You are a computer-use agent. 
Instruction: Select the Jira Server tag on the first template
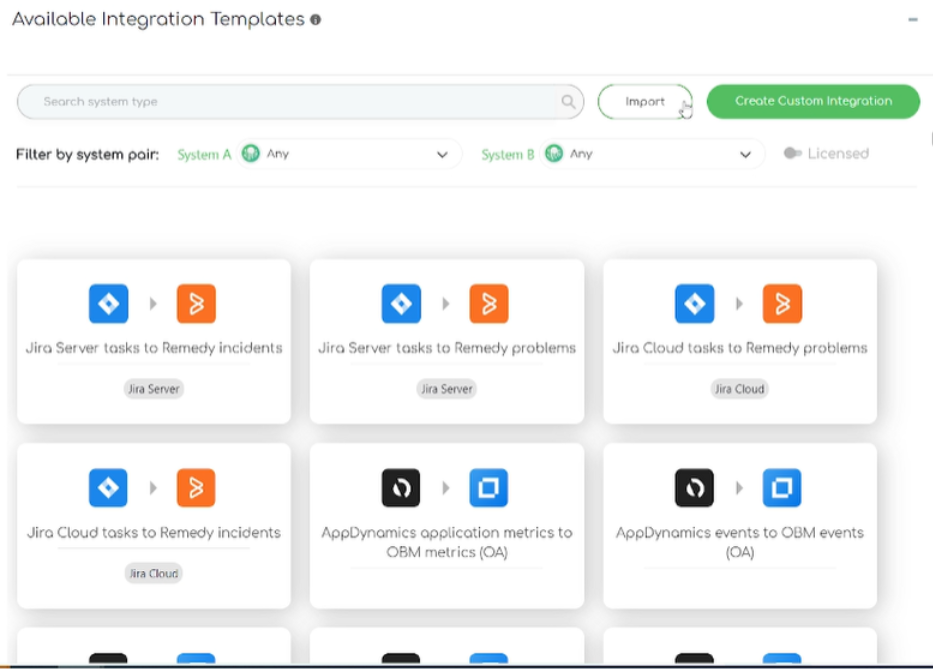[x=153, y=389]
